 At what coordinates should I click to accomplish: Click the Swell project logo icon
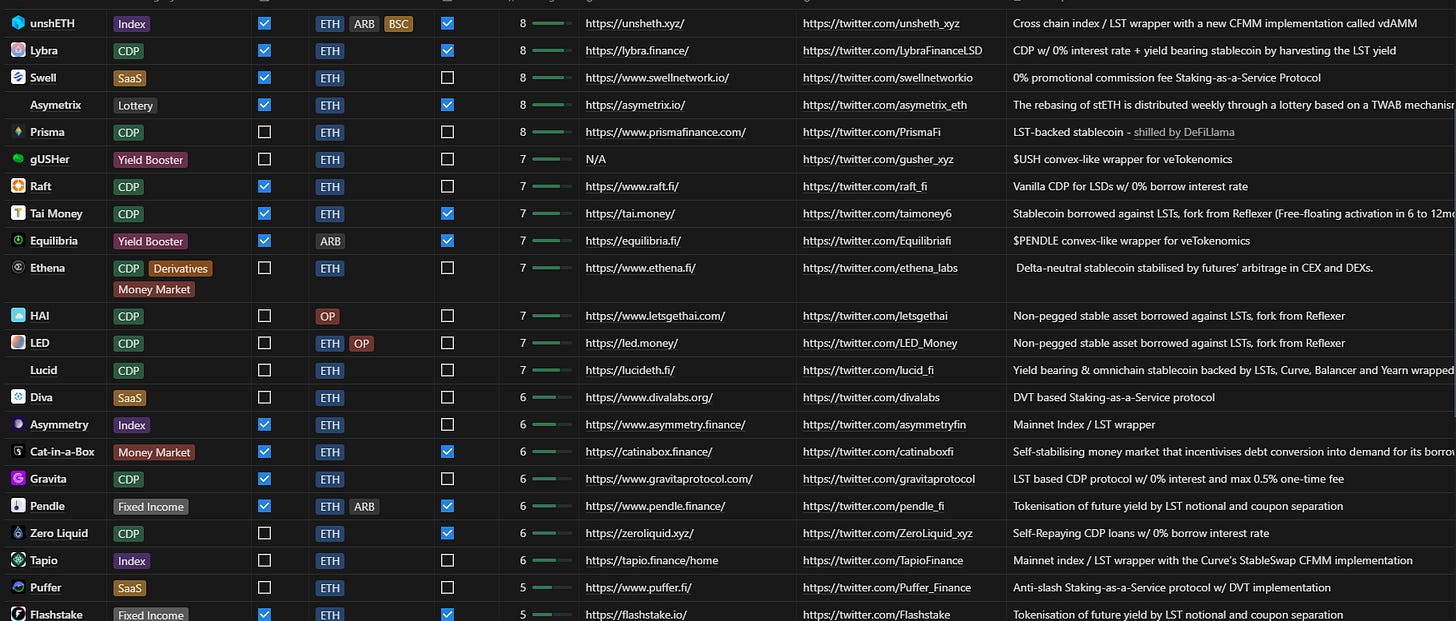click(18, 77)
